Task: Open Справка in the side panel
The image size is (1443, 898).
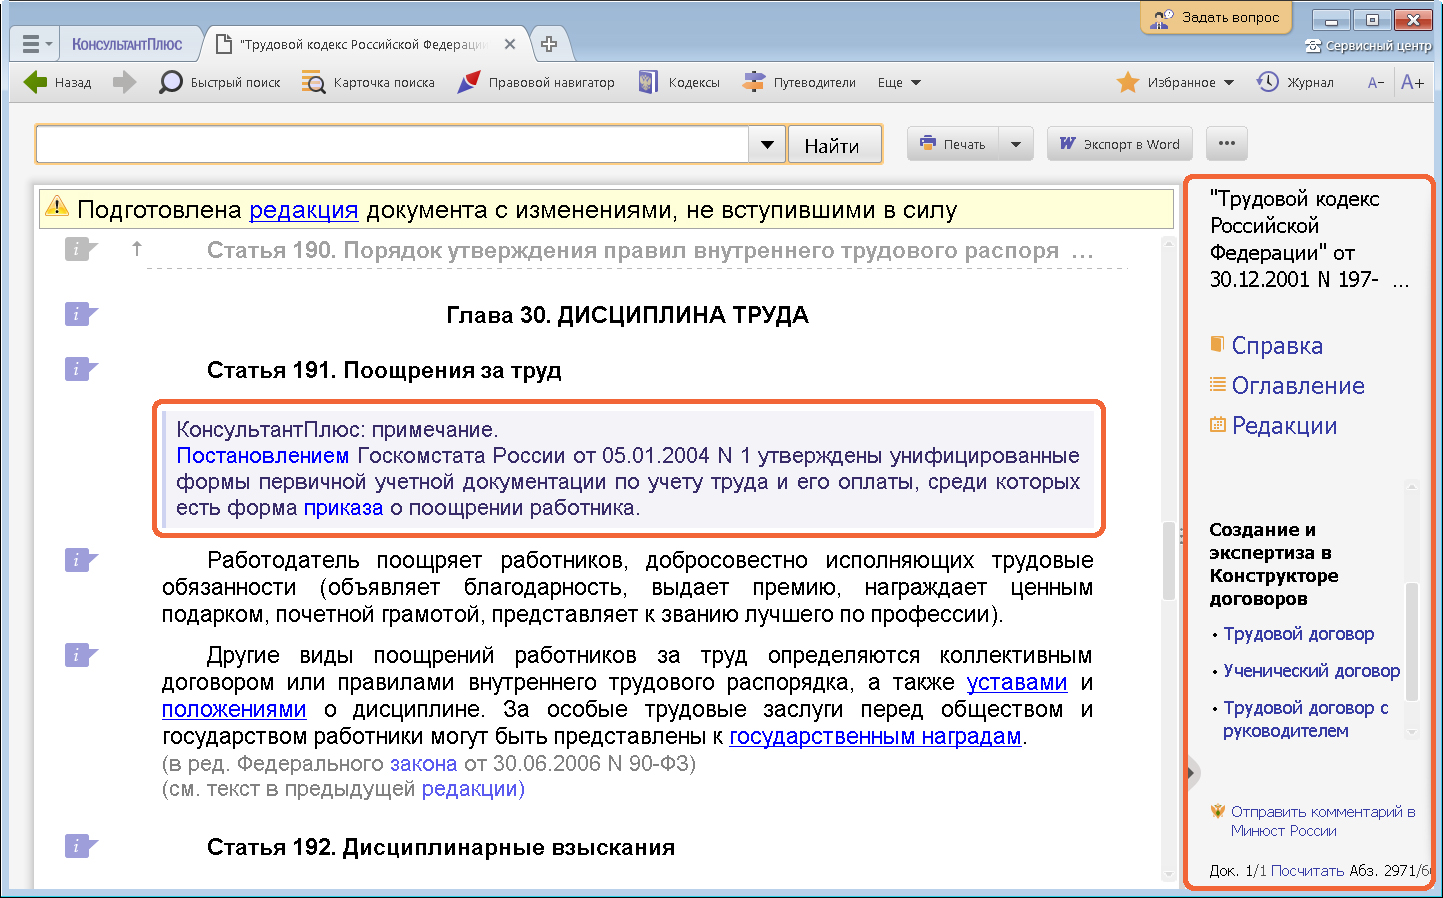Action: point(1277,346)
